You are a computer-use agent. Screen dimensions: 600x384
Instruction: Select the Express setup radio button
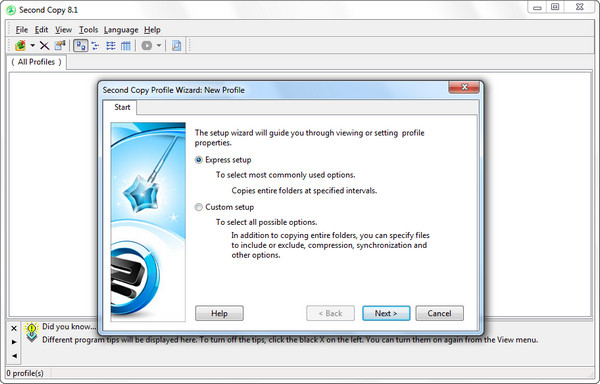pyautogui.click(x=199, y=160)
